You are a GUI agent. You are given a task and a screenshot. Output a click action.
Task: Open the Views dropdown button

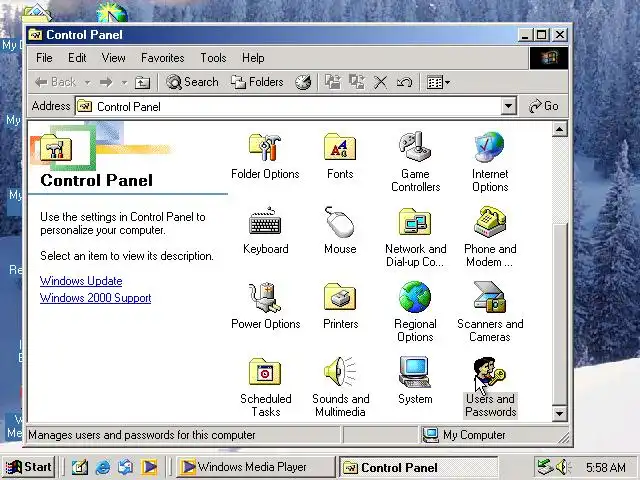tap(438, 82)
